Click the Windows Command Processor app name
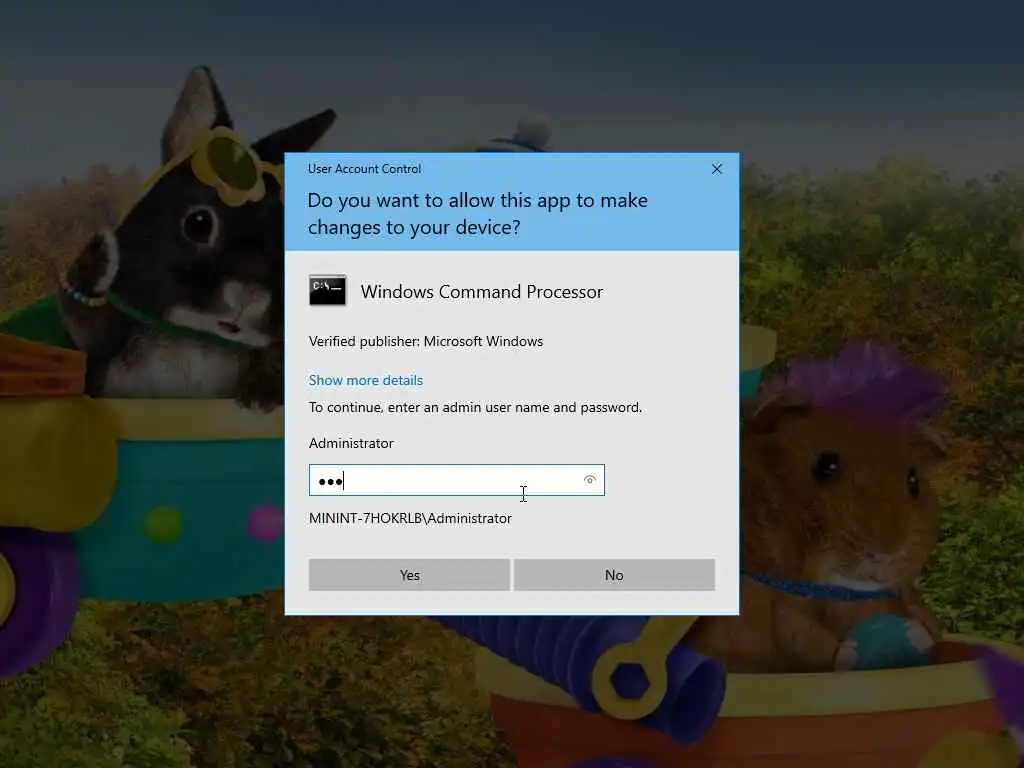This screenshot has width=1024, height=768. (x=482, y=291)
